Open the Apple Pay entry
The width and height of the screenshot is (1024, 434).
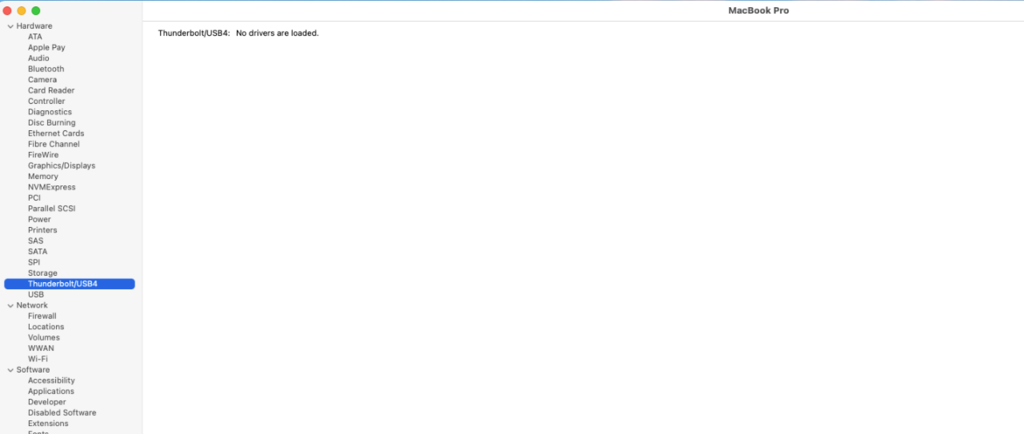[46, 47]
